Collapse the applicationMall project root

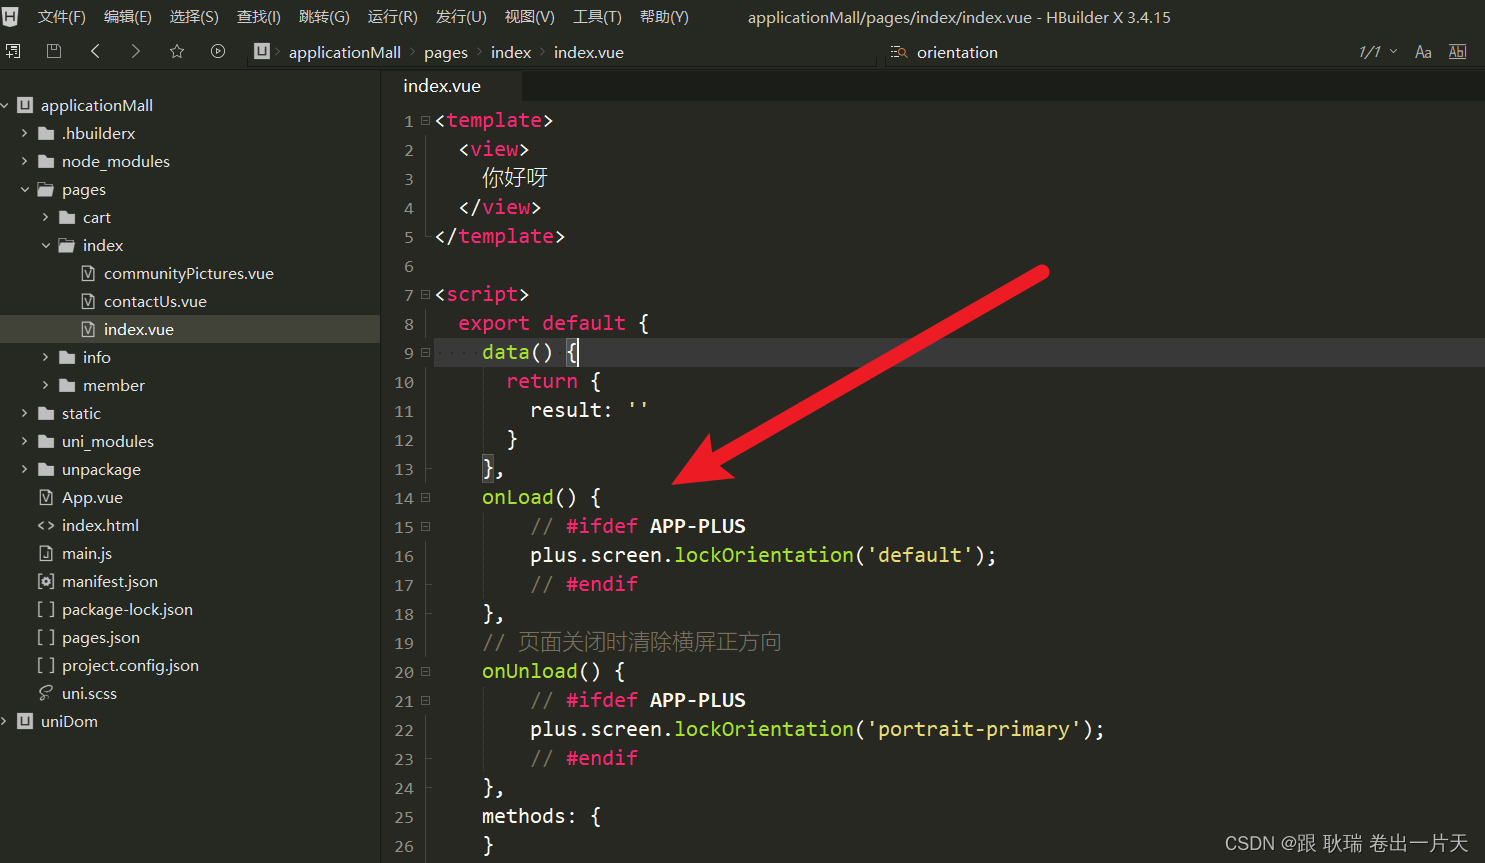[5, 105]
